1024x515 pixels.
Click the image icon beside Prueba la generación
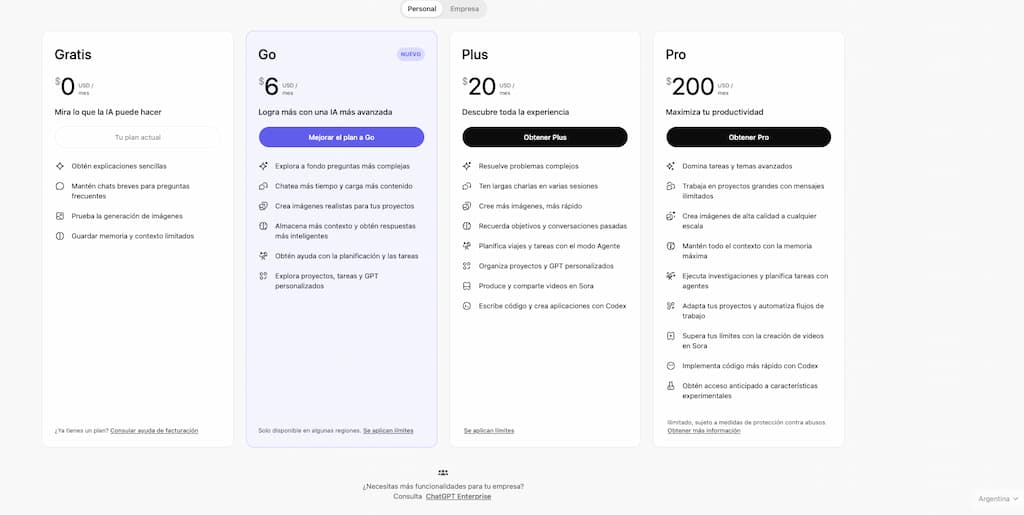(60, 216)
